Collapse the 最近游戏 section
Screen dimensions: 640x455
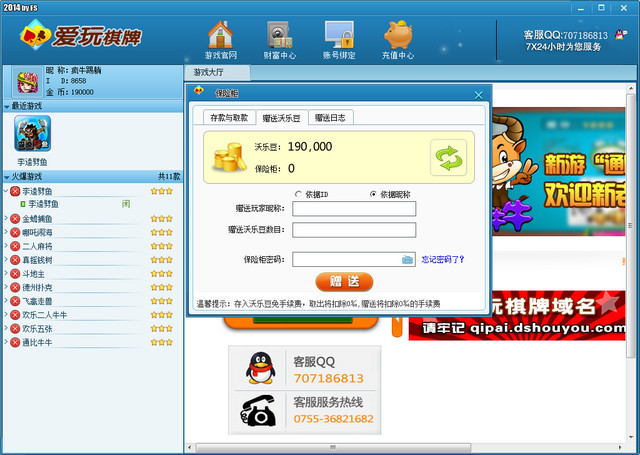tap(7, 107)
